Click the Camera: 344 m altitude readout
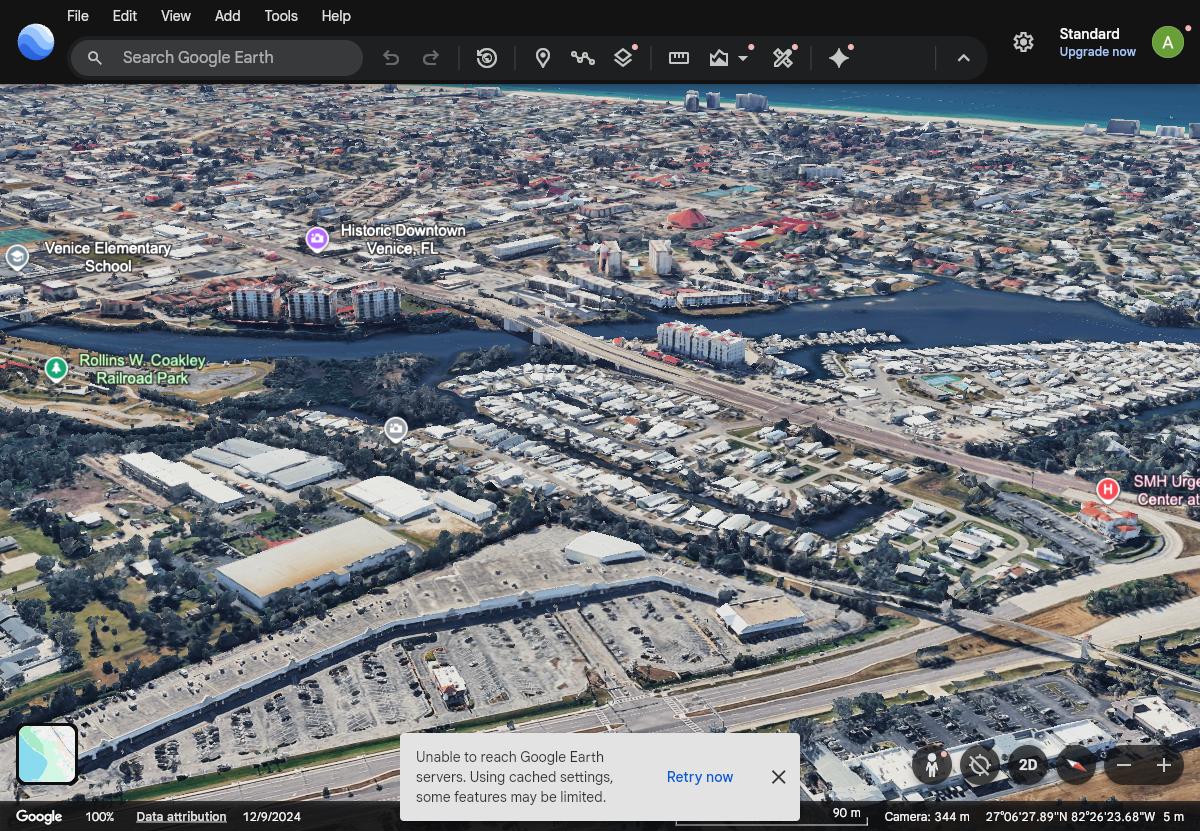 click(927, 817)
